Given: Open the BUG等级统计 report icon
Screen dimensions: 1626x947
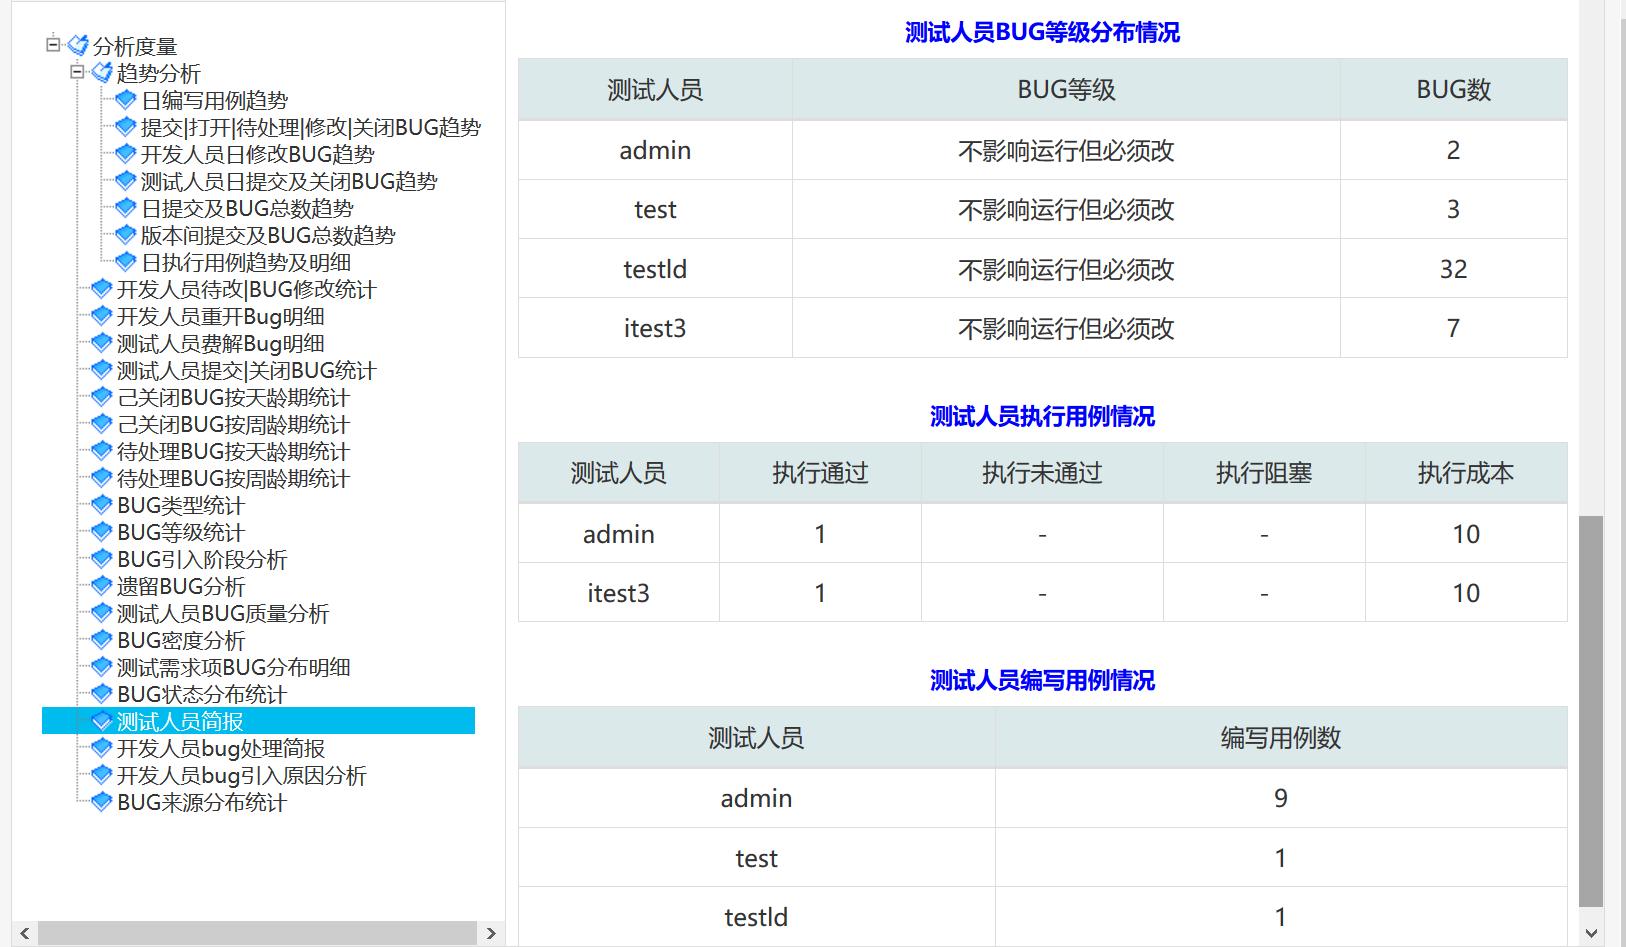Looking at the screenshot, I should [x=101, y=532].
